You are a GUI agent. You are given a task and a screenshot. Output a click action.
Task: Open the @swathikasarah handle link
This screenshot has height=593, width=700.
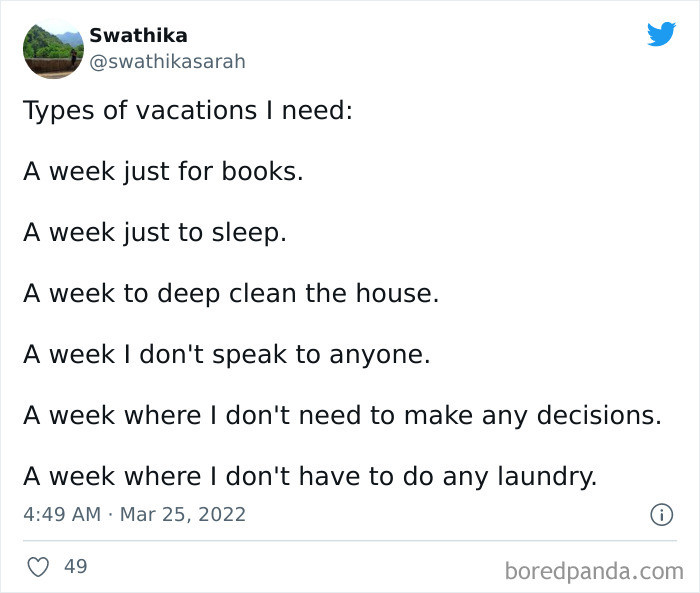[x=167, y=62]
